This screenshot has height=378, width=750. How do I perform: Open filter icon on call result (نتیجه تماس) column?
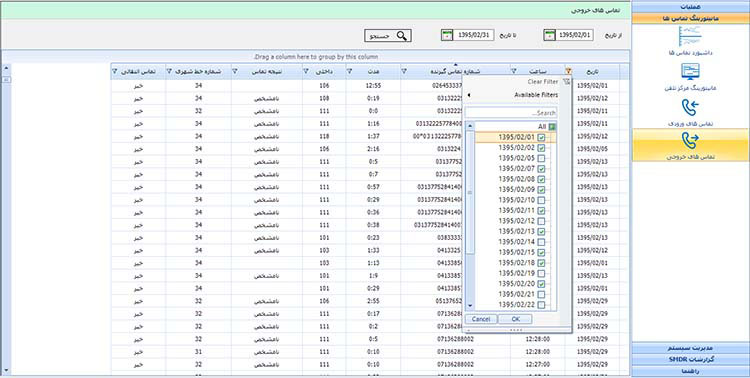[x=235, y=71]
